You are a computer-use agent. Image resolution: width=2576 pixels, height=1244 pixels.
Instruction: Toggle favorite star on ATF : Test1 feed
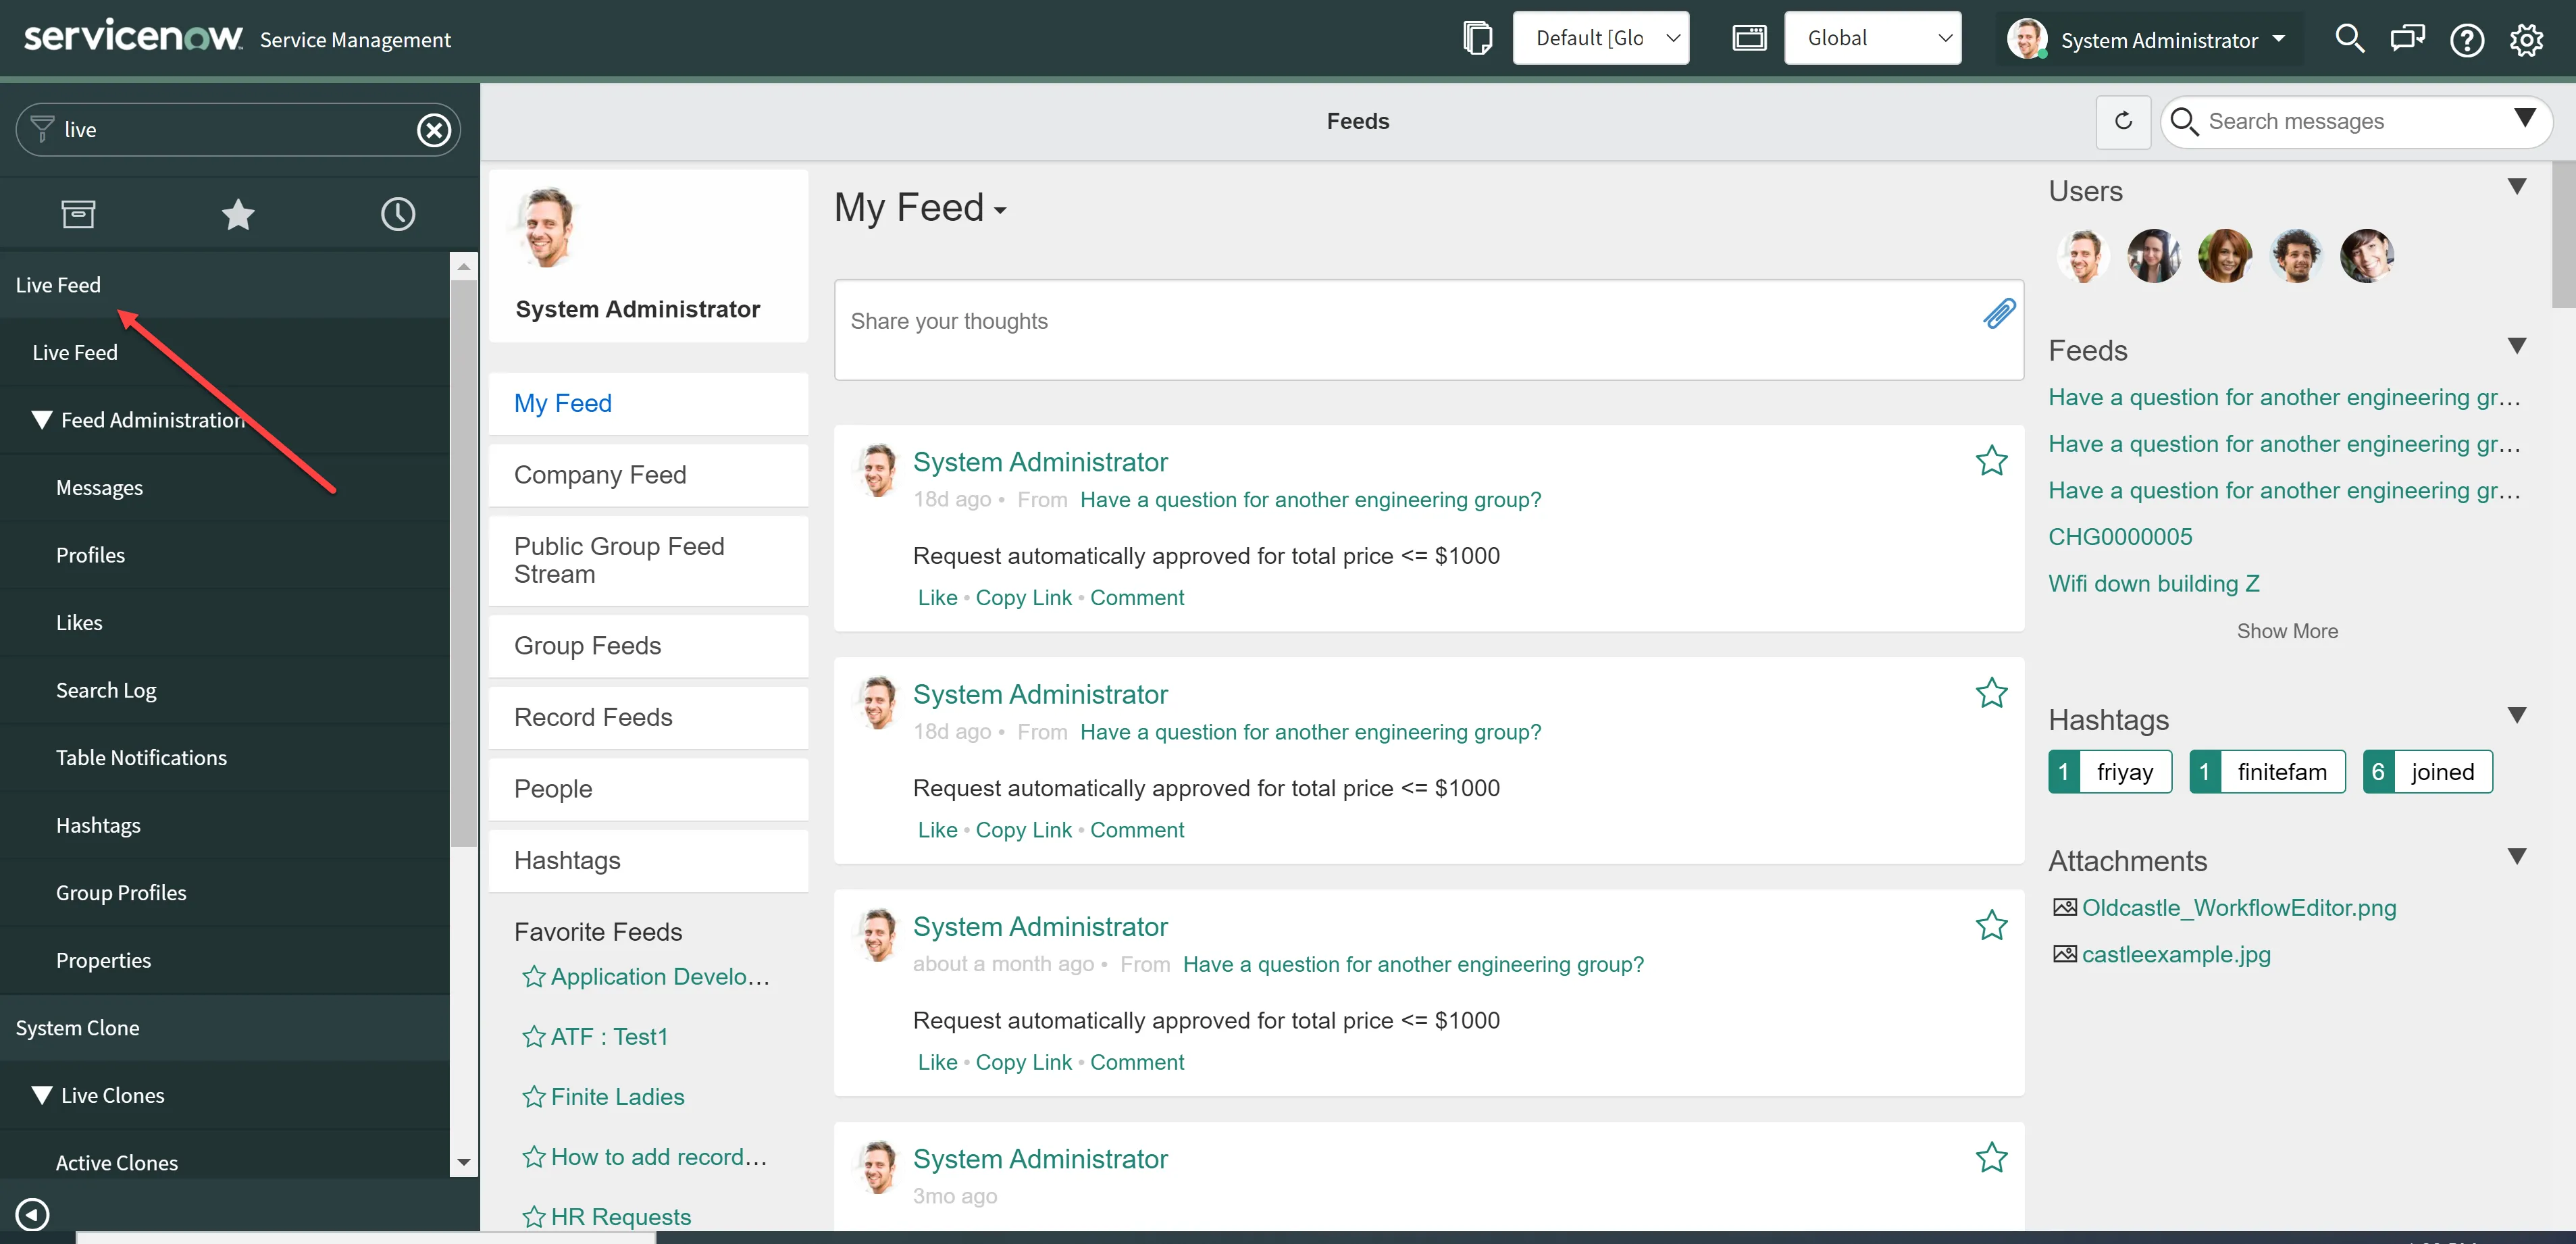[533, 1037]
